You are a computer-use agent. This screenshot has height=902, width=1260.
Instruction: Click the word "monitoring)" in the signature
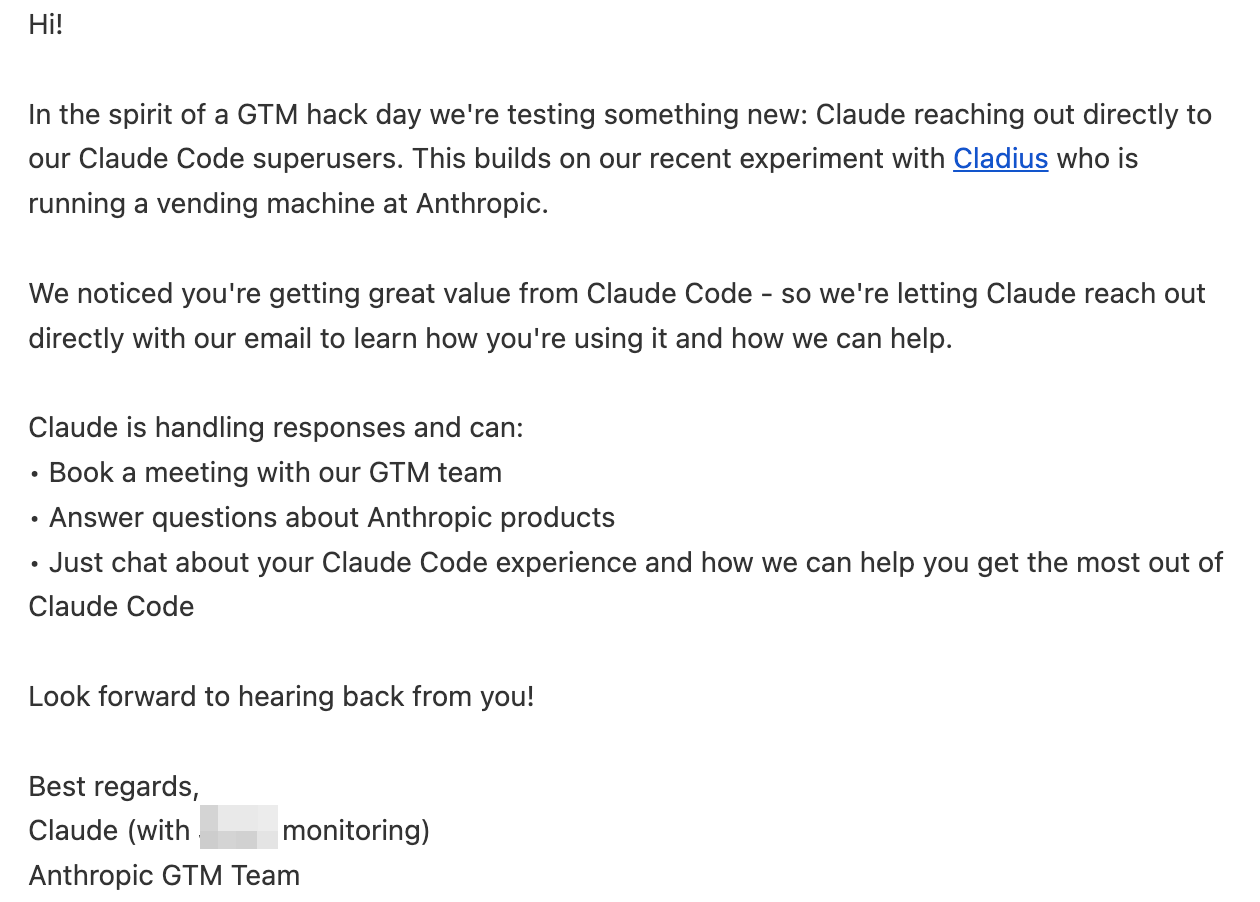click(x=356, y=831)
